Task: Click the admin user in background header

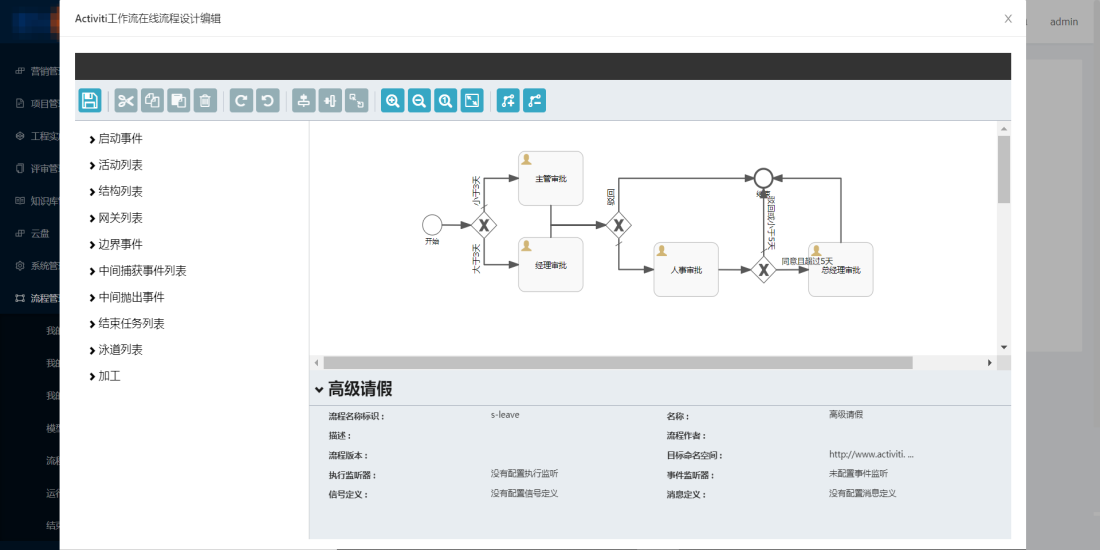Action: (1064, 22)
